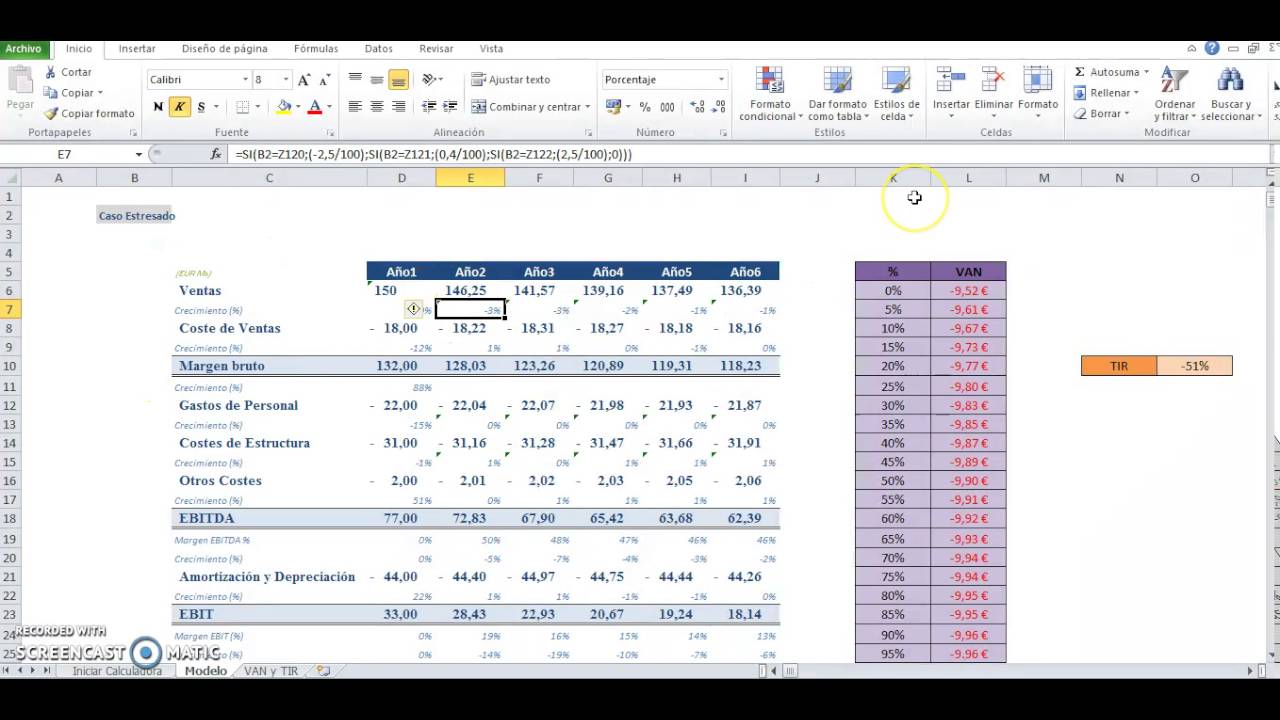
Task: Align cell content to middle
Action: pyautogui.click(x=377, y=79)
